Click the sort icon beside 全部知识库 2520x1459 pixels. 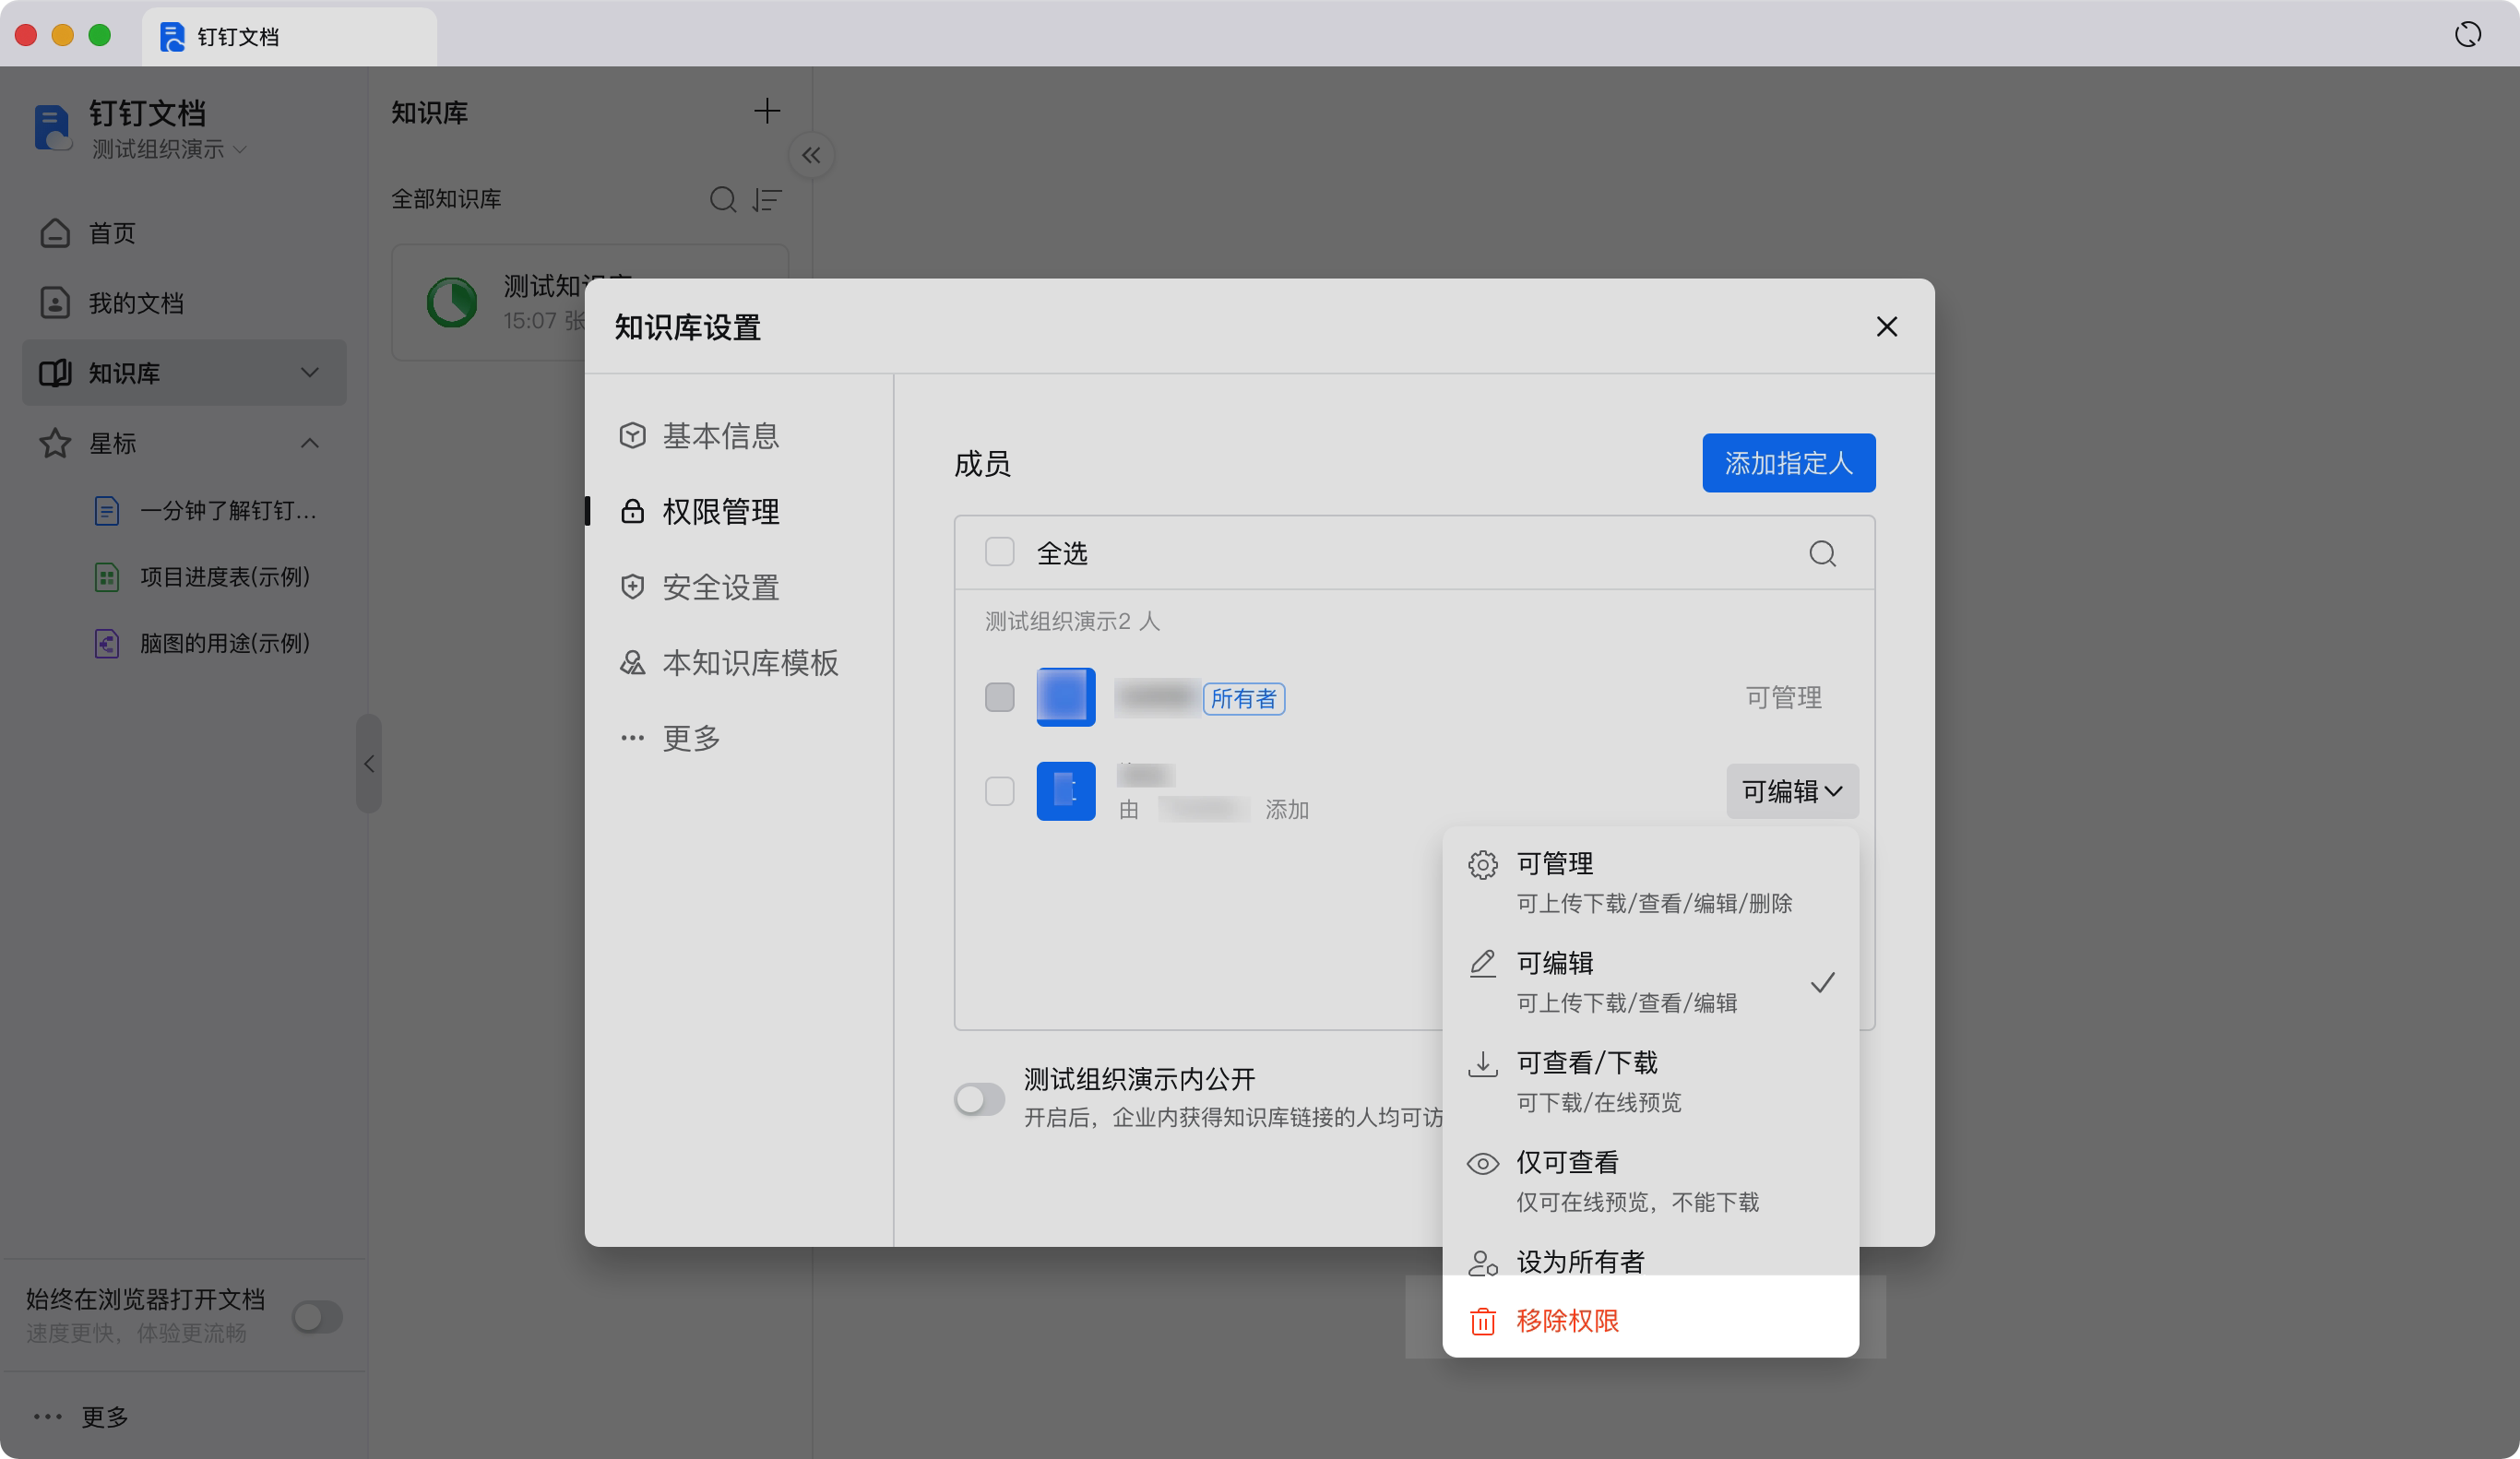[x=767, y=199]
